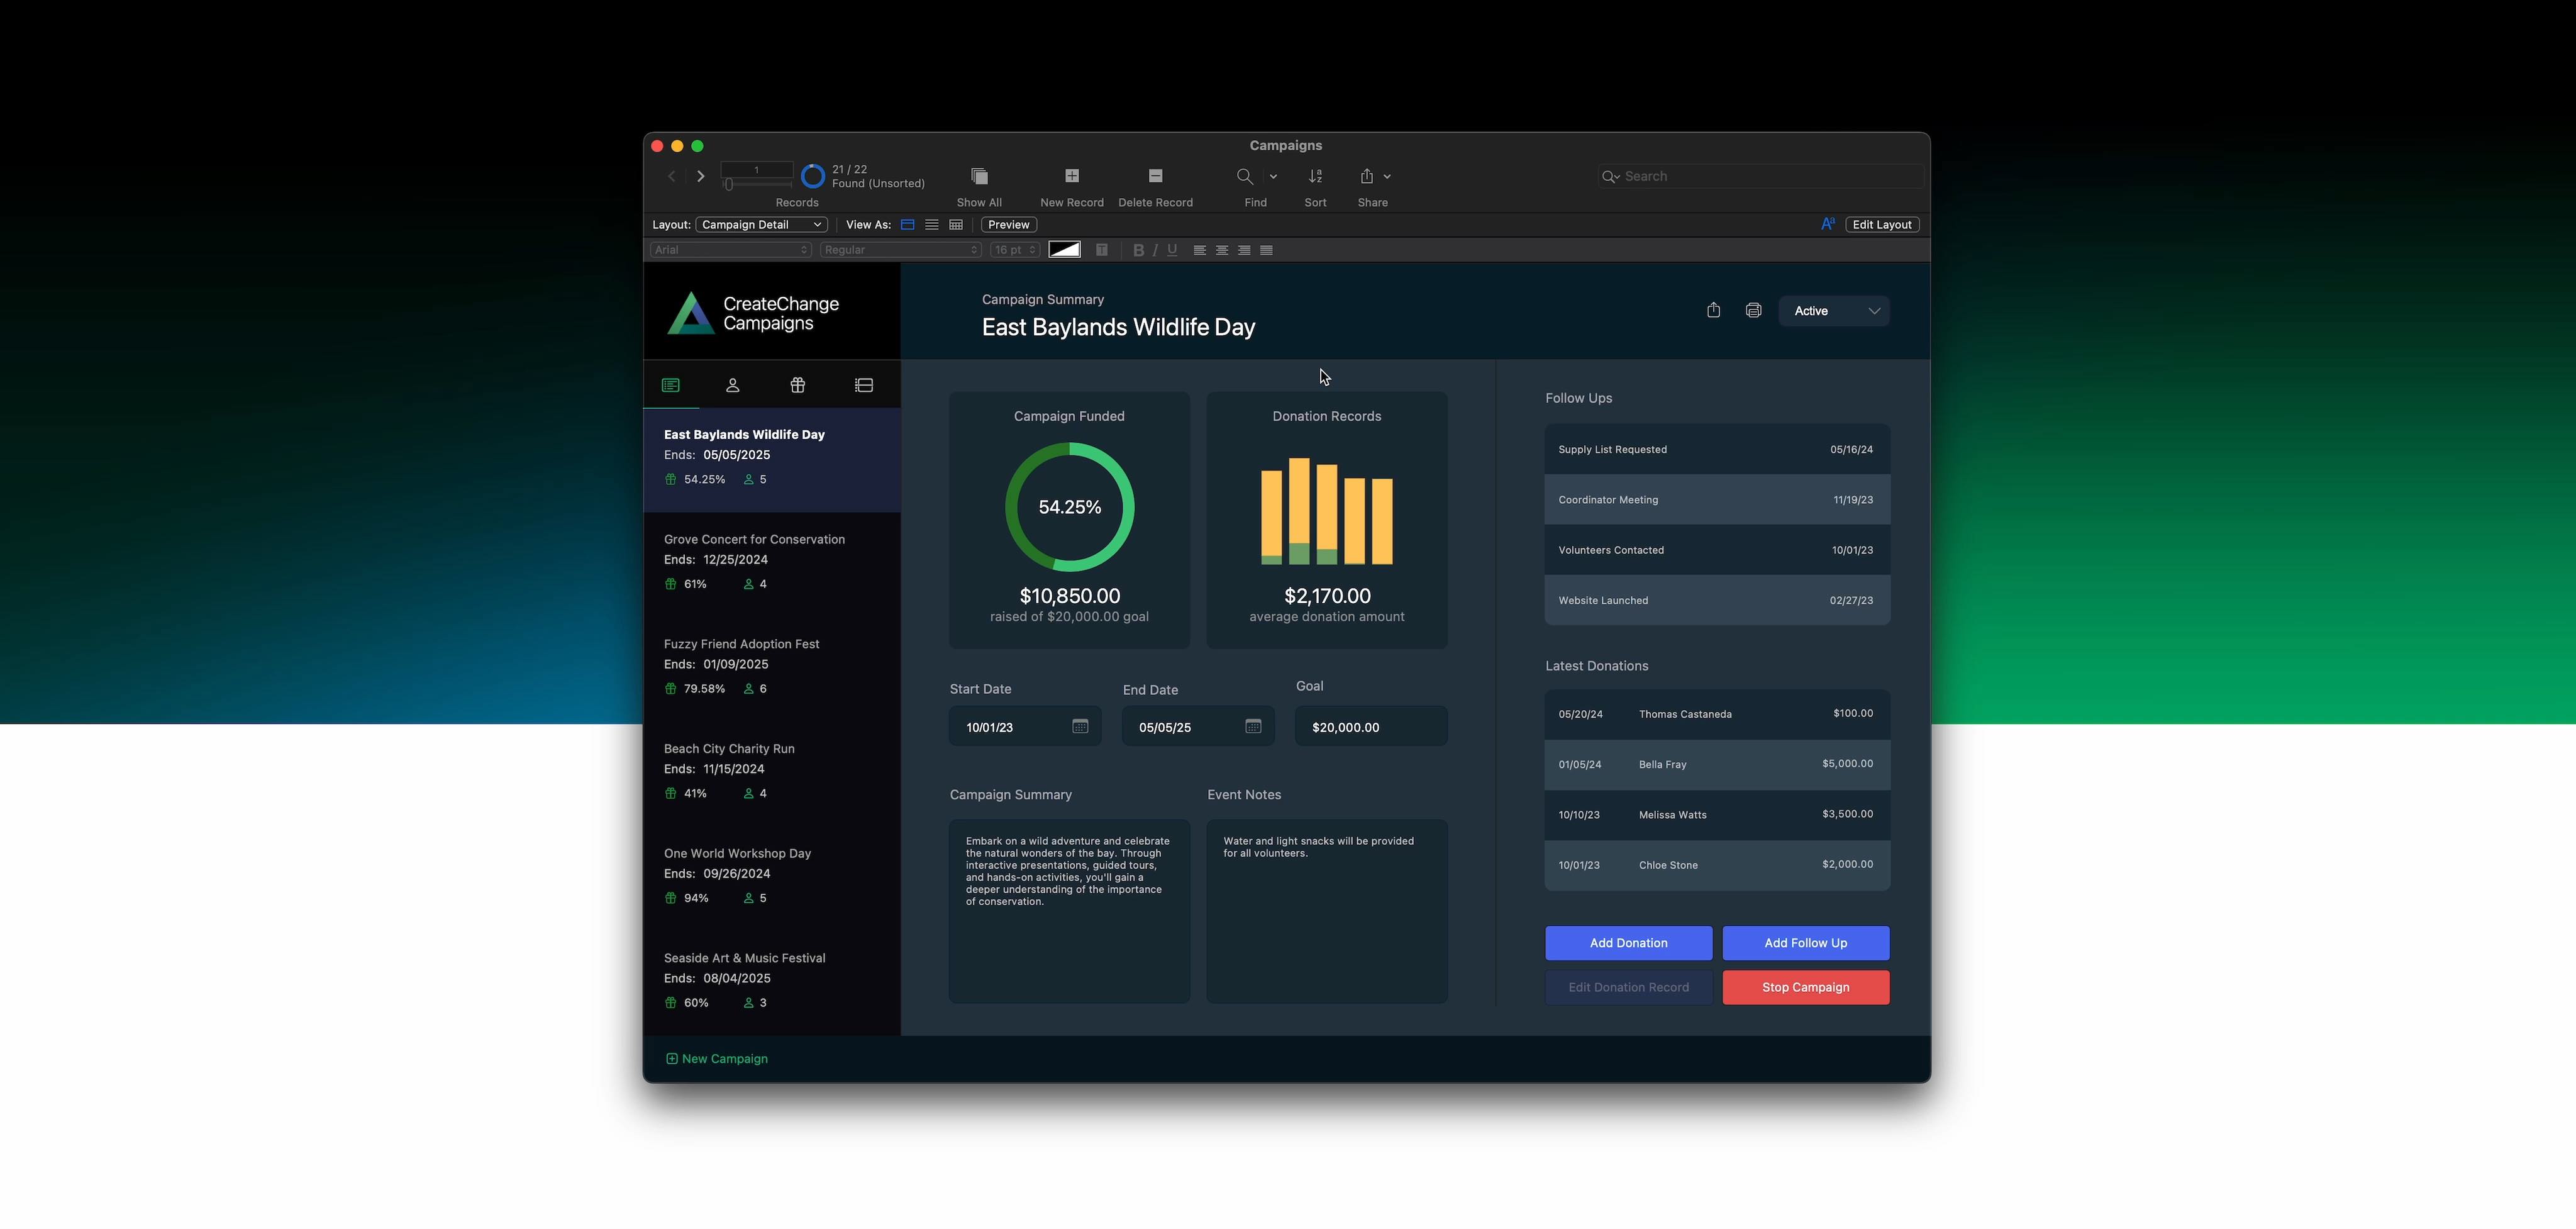Go to the next record arrow

click(701, 176)
